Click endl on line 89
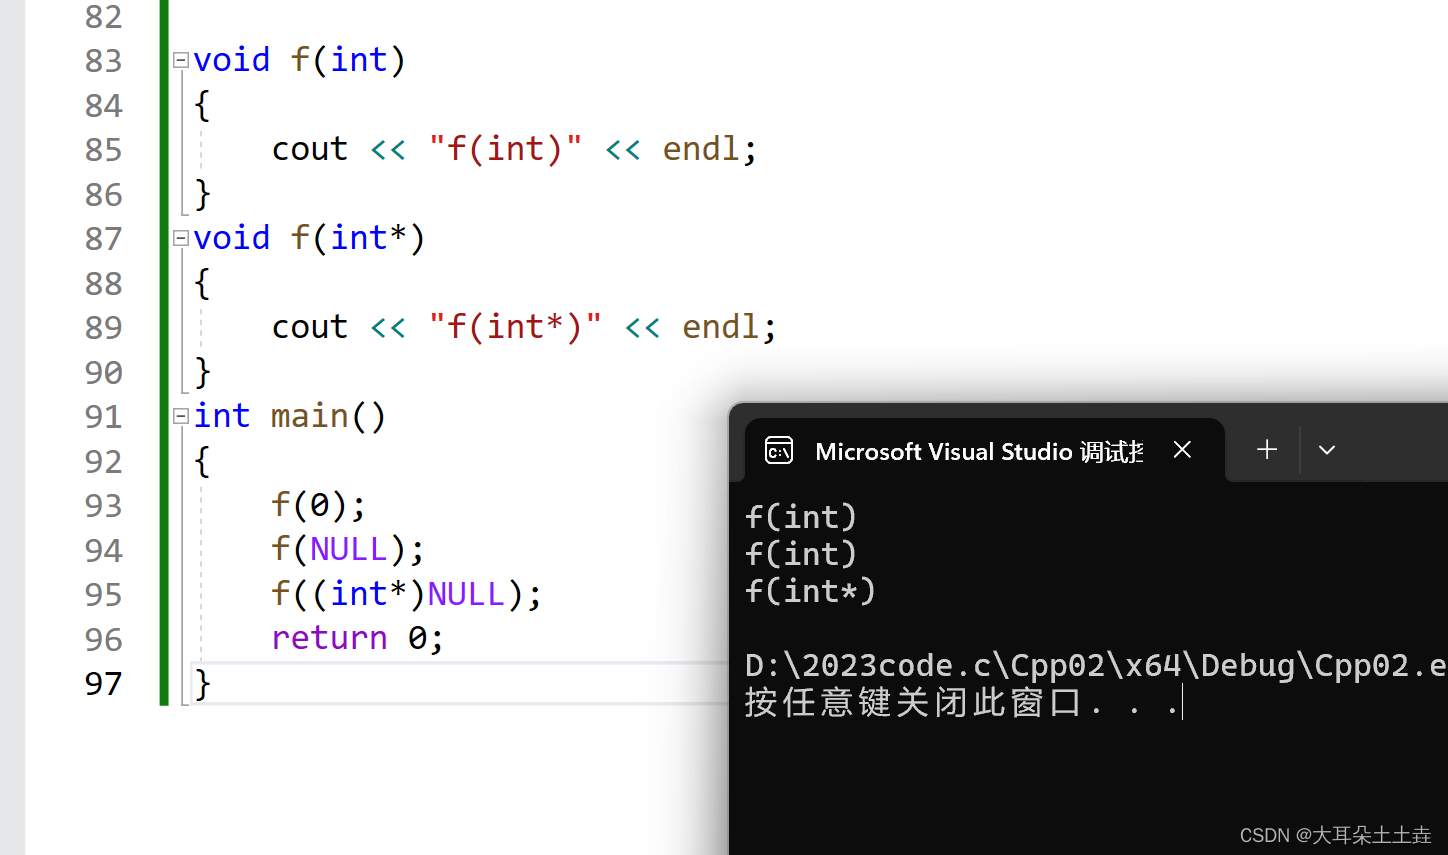 click(721, 327)
